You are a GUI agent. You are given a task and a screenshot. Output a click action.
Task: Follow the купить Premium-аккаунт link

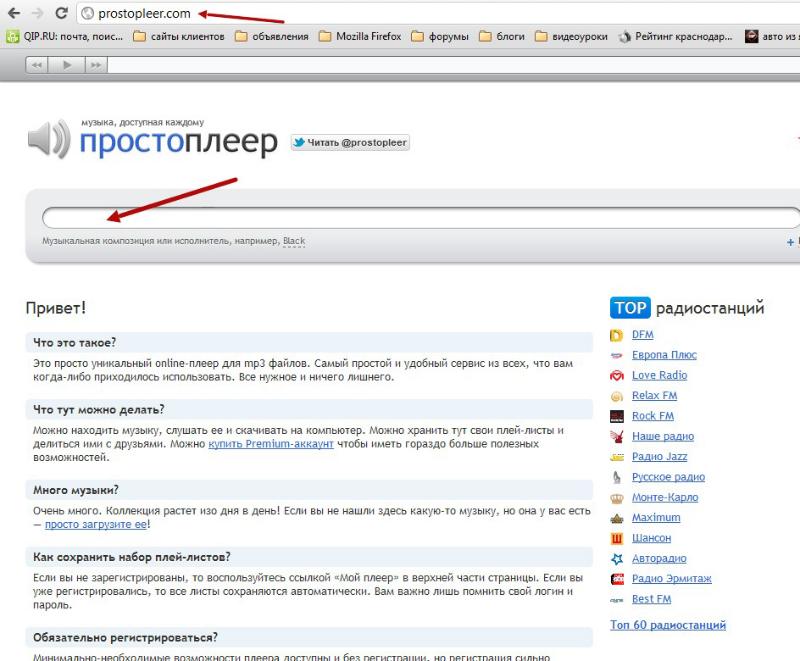click(x=271, y=444)
